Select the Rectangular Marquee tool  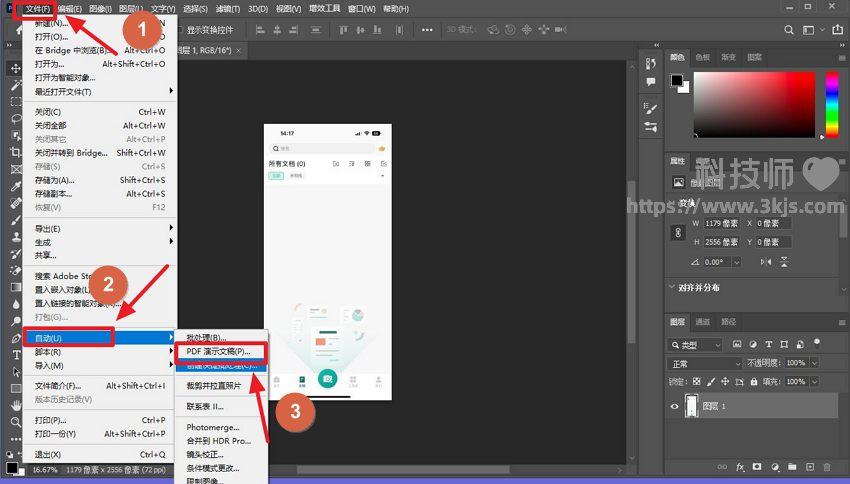point(16,101)
